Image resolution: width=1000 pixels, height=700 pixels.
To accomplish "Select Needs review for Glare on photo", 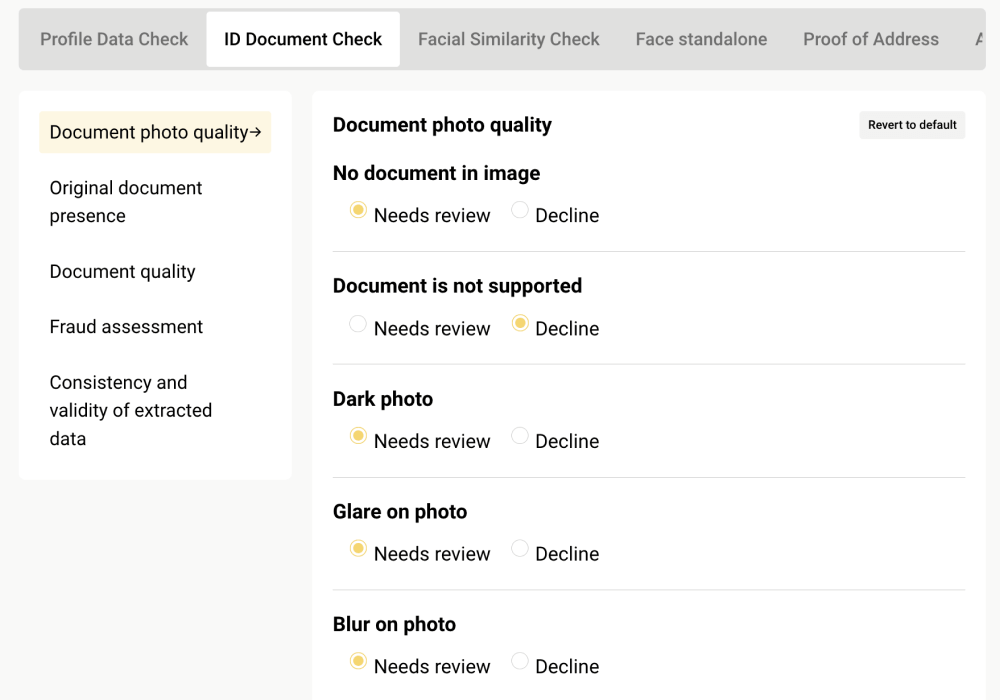I will [358, 549].
